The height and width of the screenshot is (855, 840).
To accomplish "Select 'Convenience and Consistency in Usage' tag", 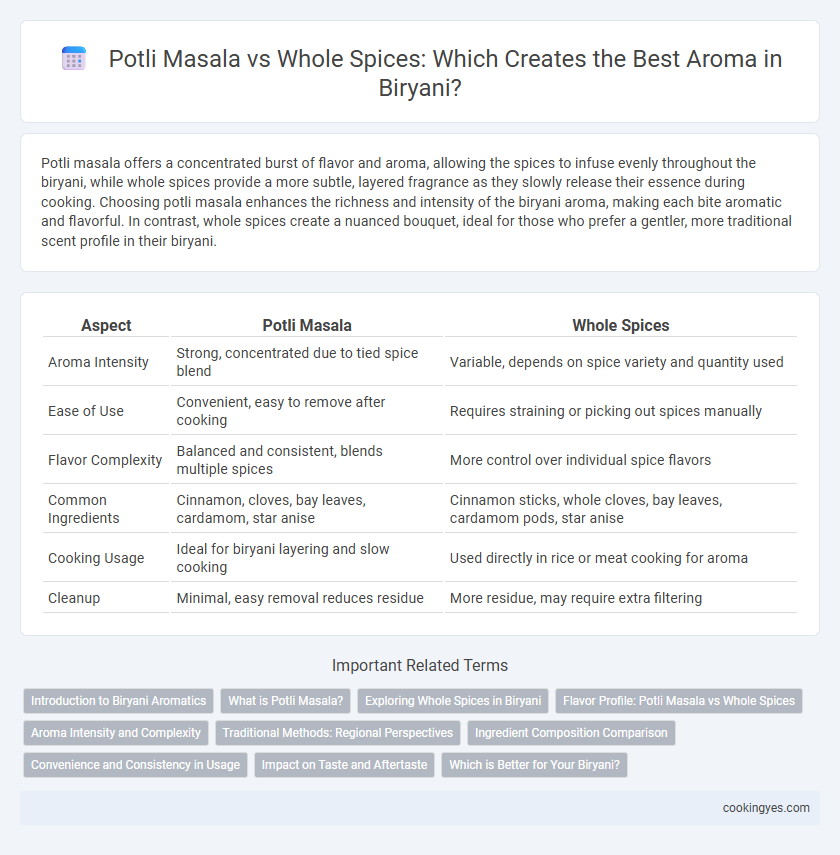I will click(x=135, y=765).
